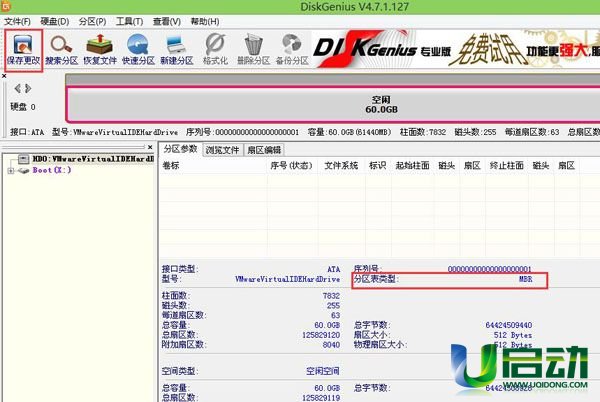Click the sectors per track value 63

[336, 316]
